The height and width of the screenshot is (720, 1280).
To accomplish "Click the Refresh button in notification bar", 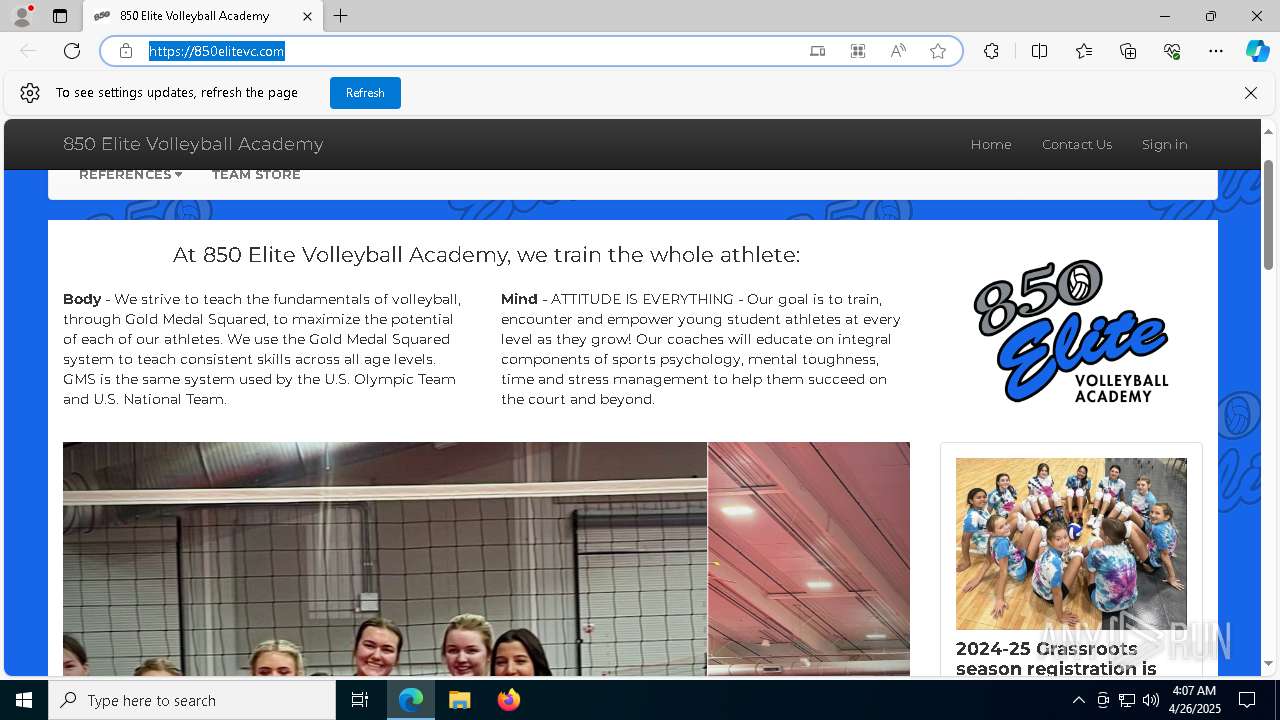I will 365,93.
